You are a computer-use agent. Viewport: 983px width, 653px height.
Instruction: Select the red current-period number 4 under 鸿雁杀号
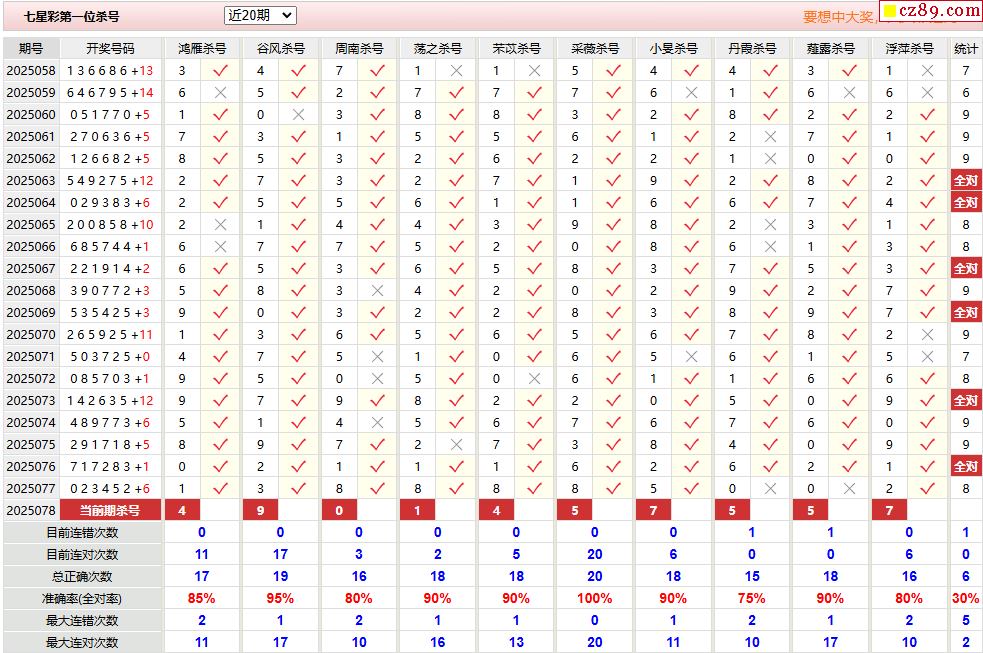click(x=182, y=510)
